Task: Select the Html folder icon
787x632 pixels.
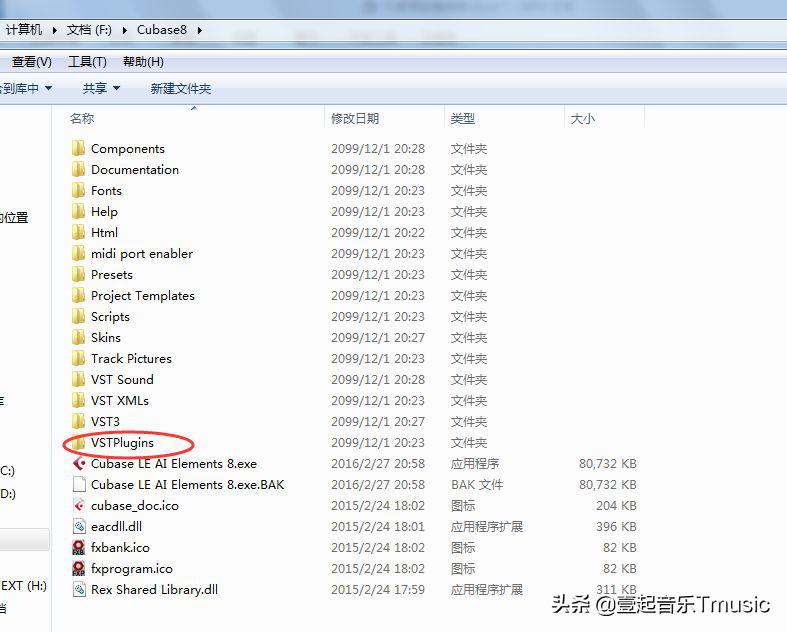Action: [x=78, y=233]
